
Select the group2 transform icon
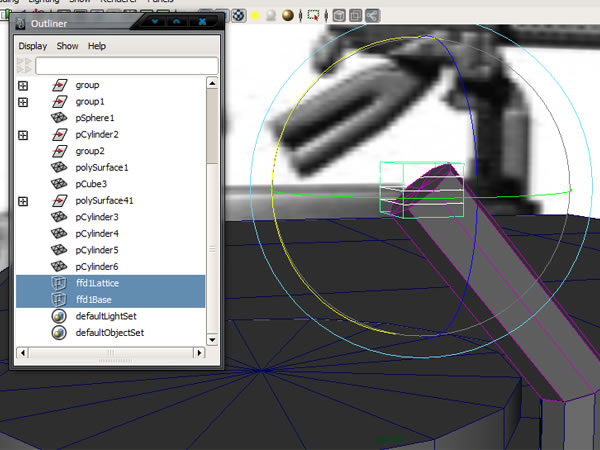[59, 151]
